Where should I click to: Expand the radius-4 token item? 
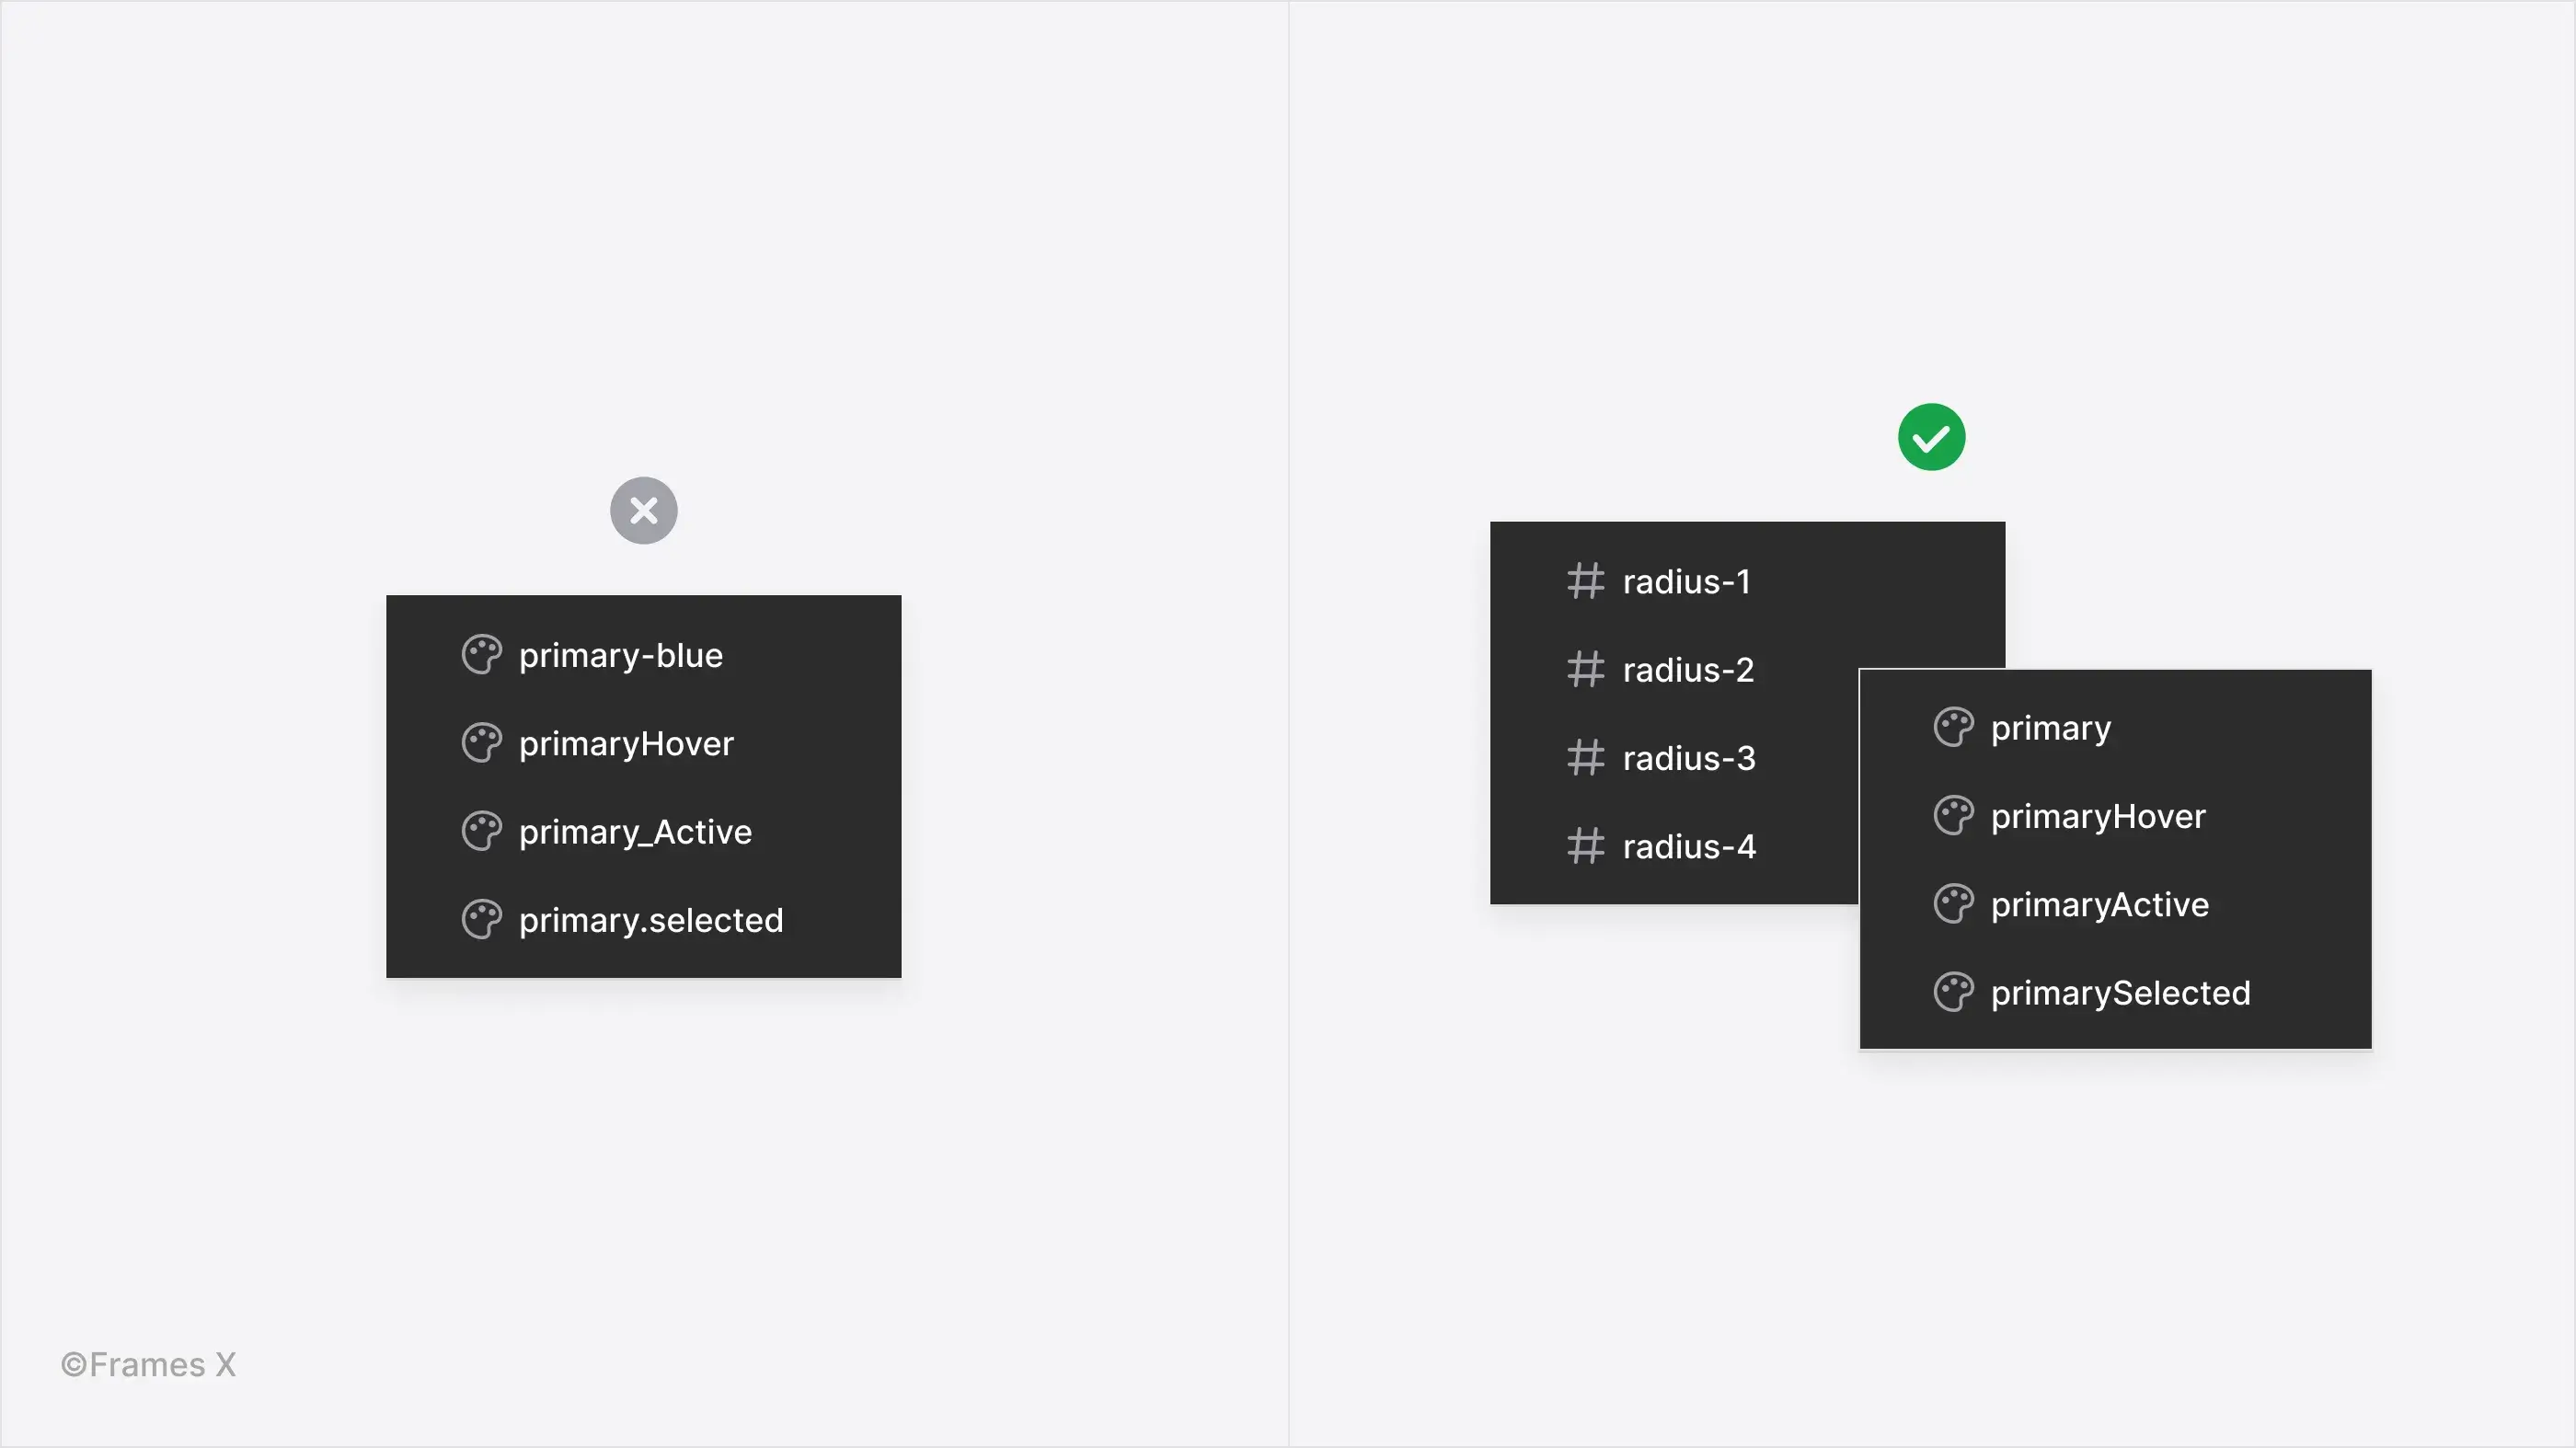tap(1690, 846)
